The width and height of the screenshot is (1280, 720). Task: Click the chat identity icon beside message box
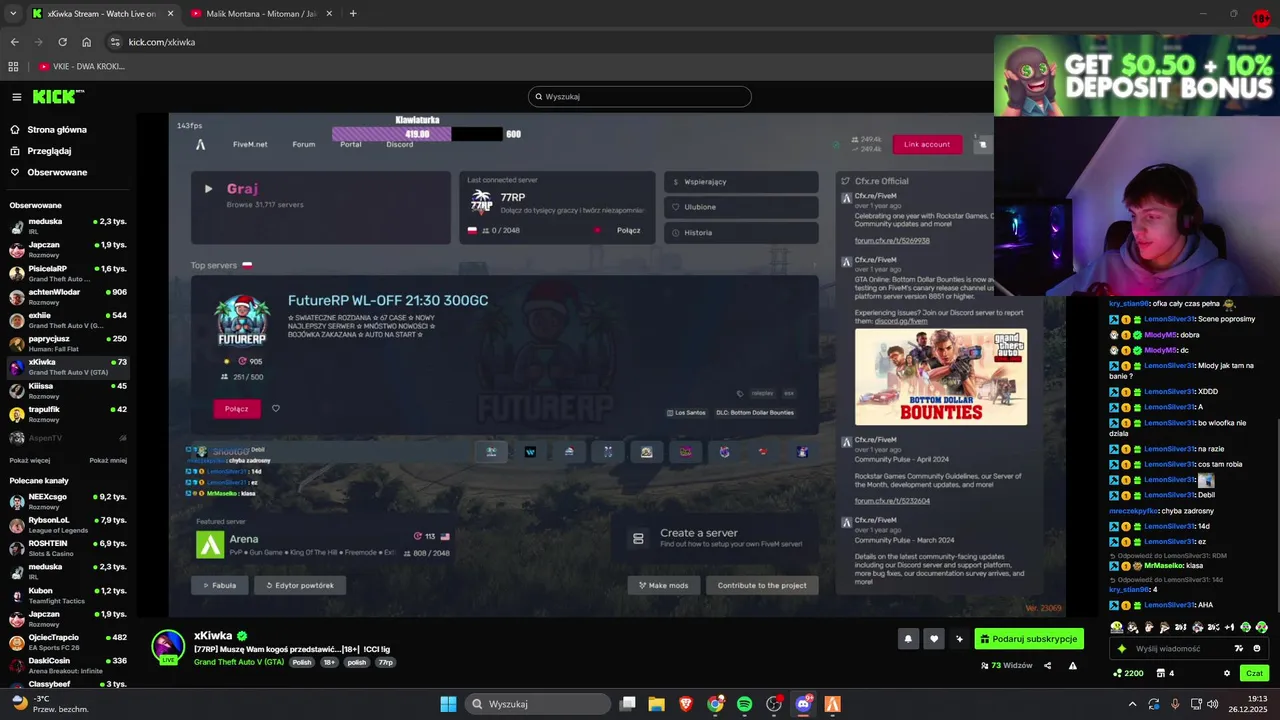click(1122, 648)
